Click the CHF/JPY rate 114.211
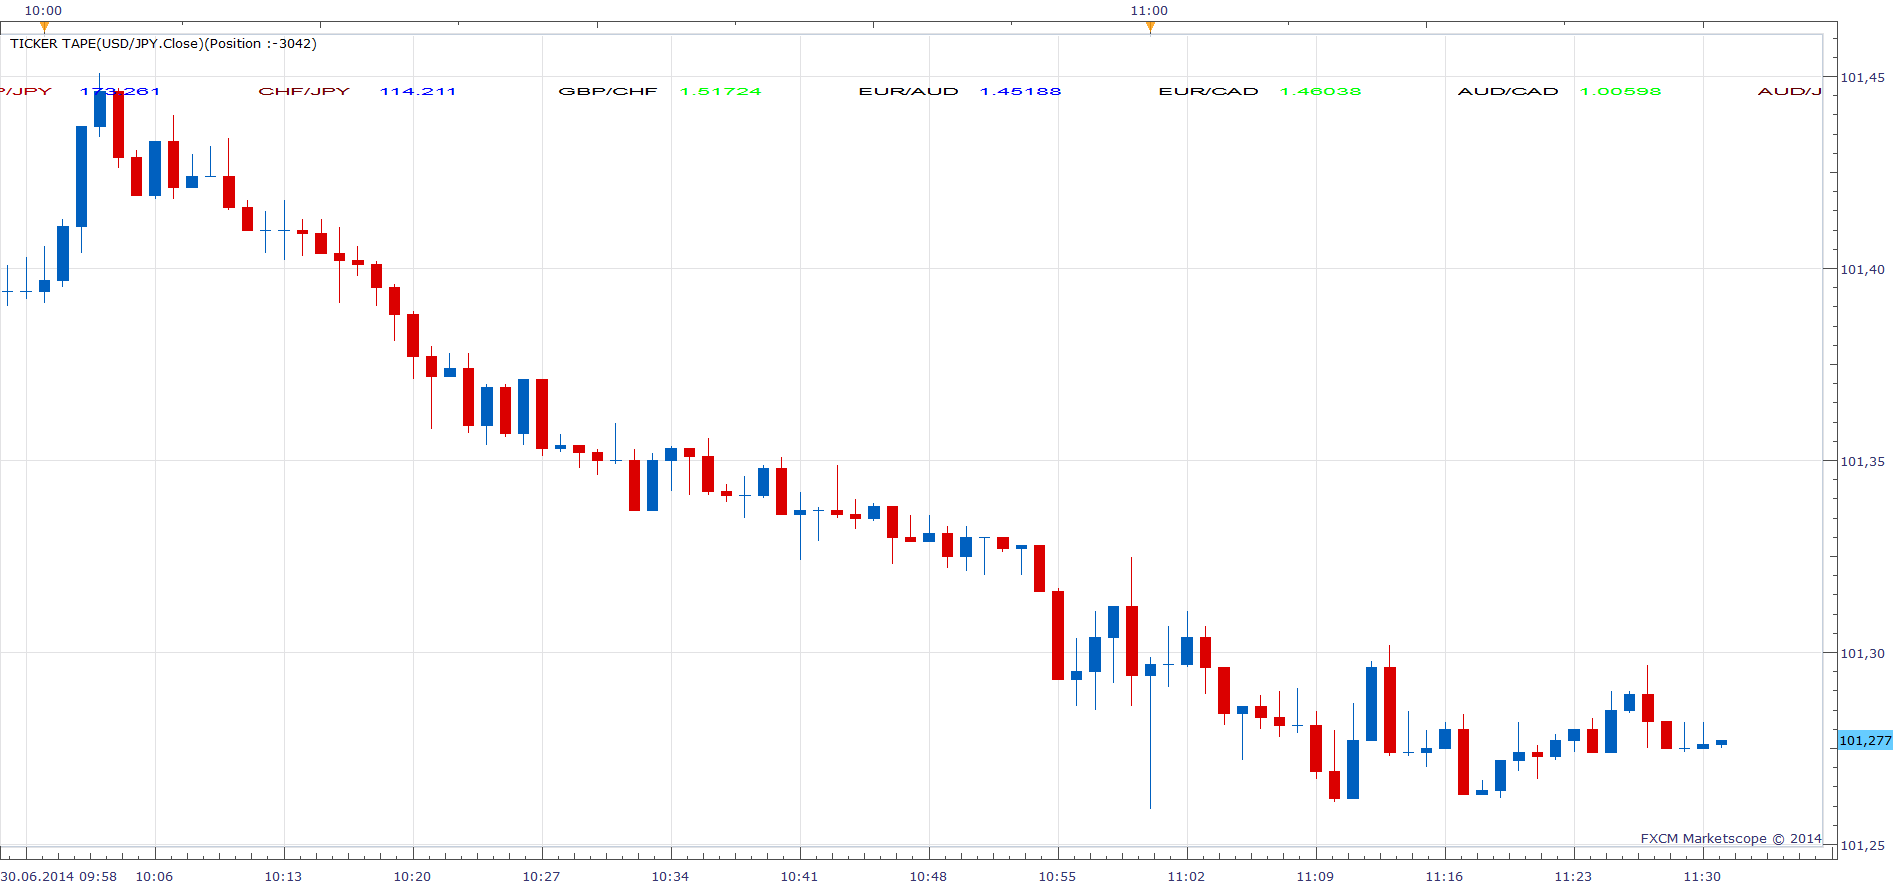1903x889 pixels. 418,91
